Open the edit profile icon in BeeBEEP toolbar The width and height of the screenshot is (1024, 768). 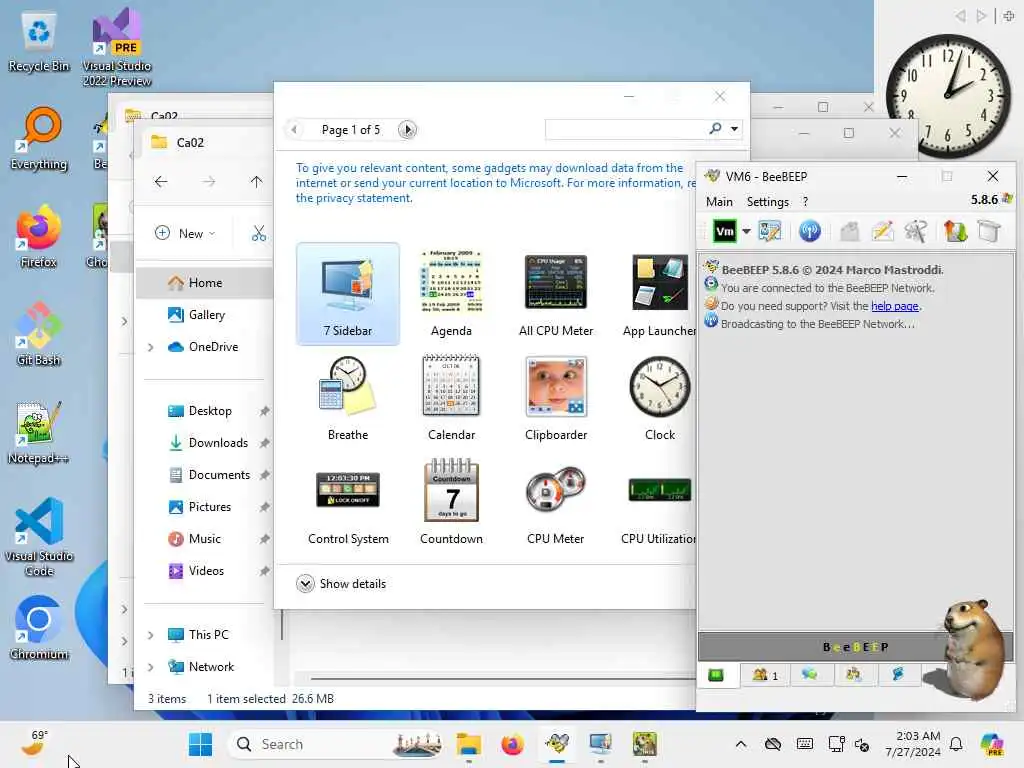coord(769,231)
